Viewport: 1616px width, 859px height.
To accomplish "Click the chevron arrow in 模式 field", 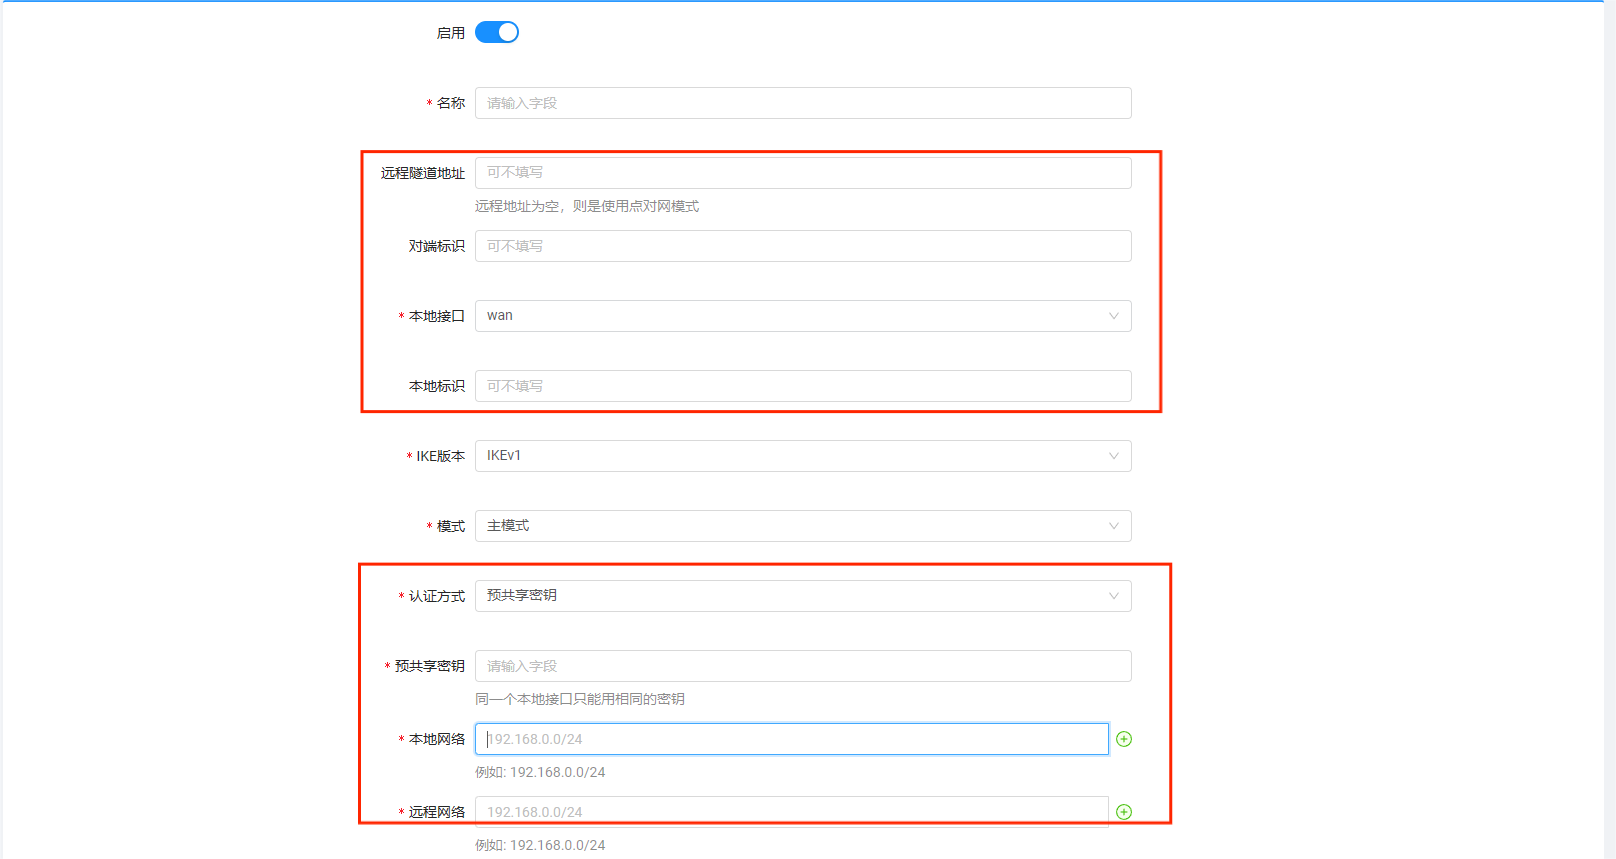I will point(1113,526).
